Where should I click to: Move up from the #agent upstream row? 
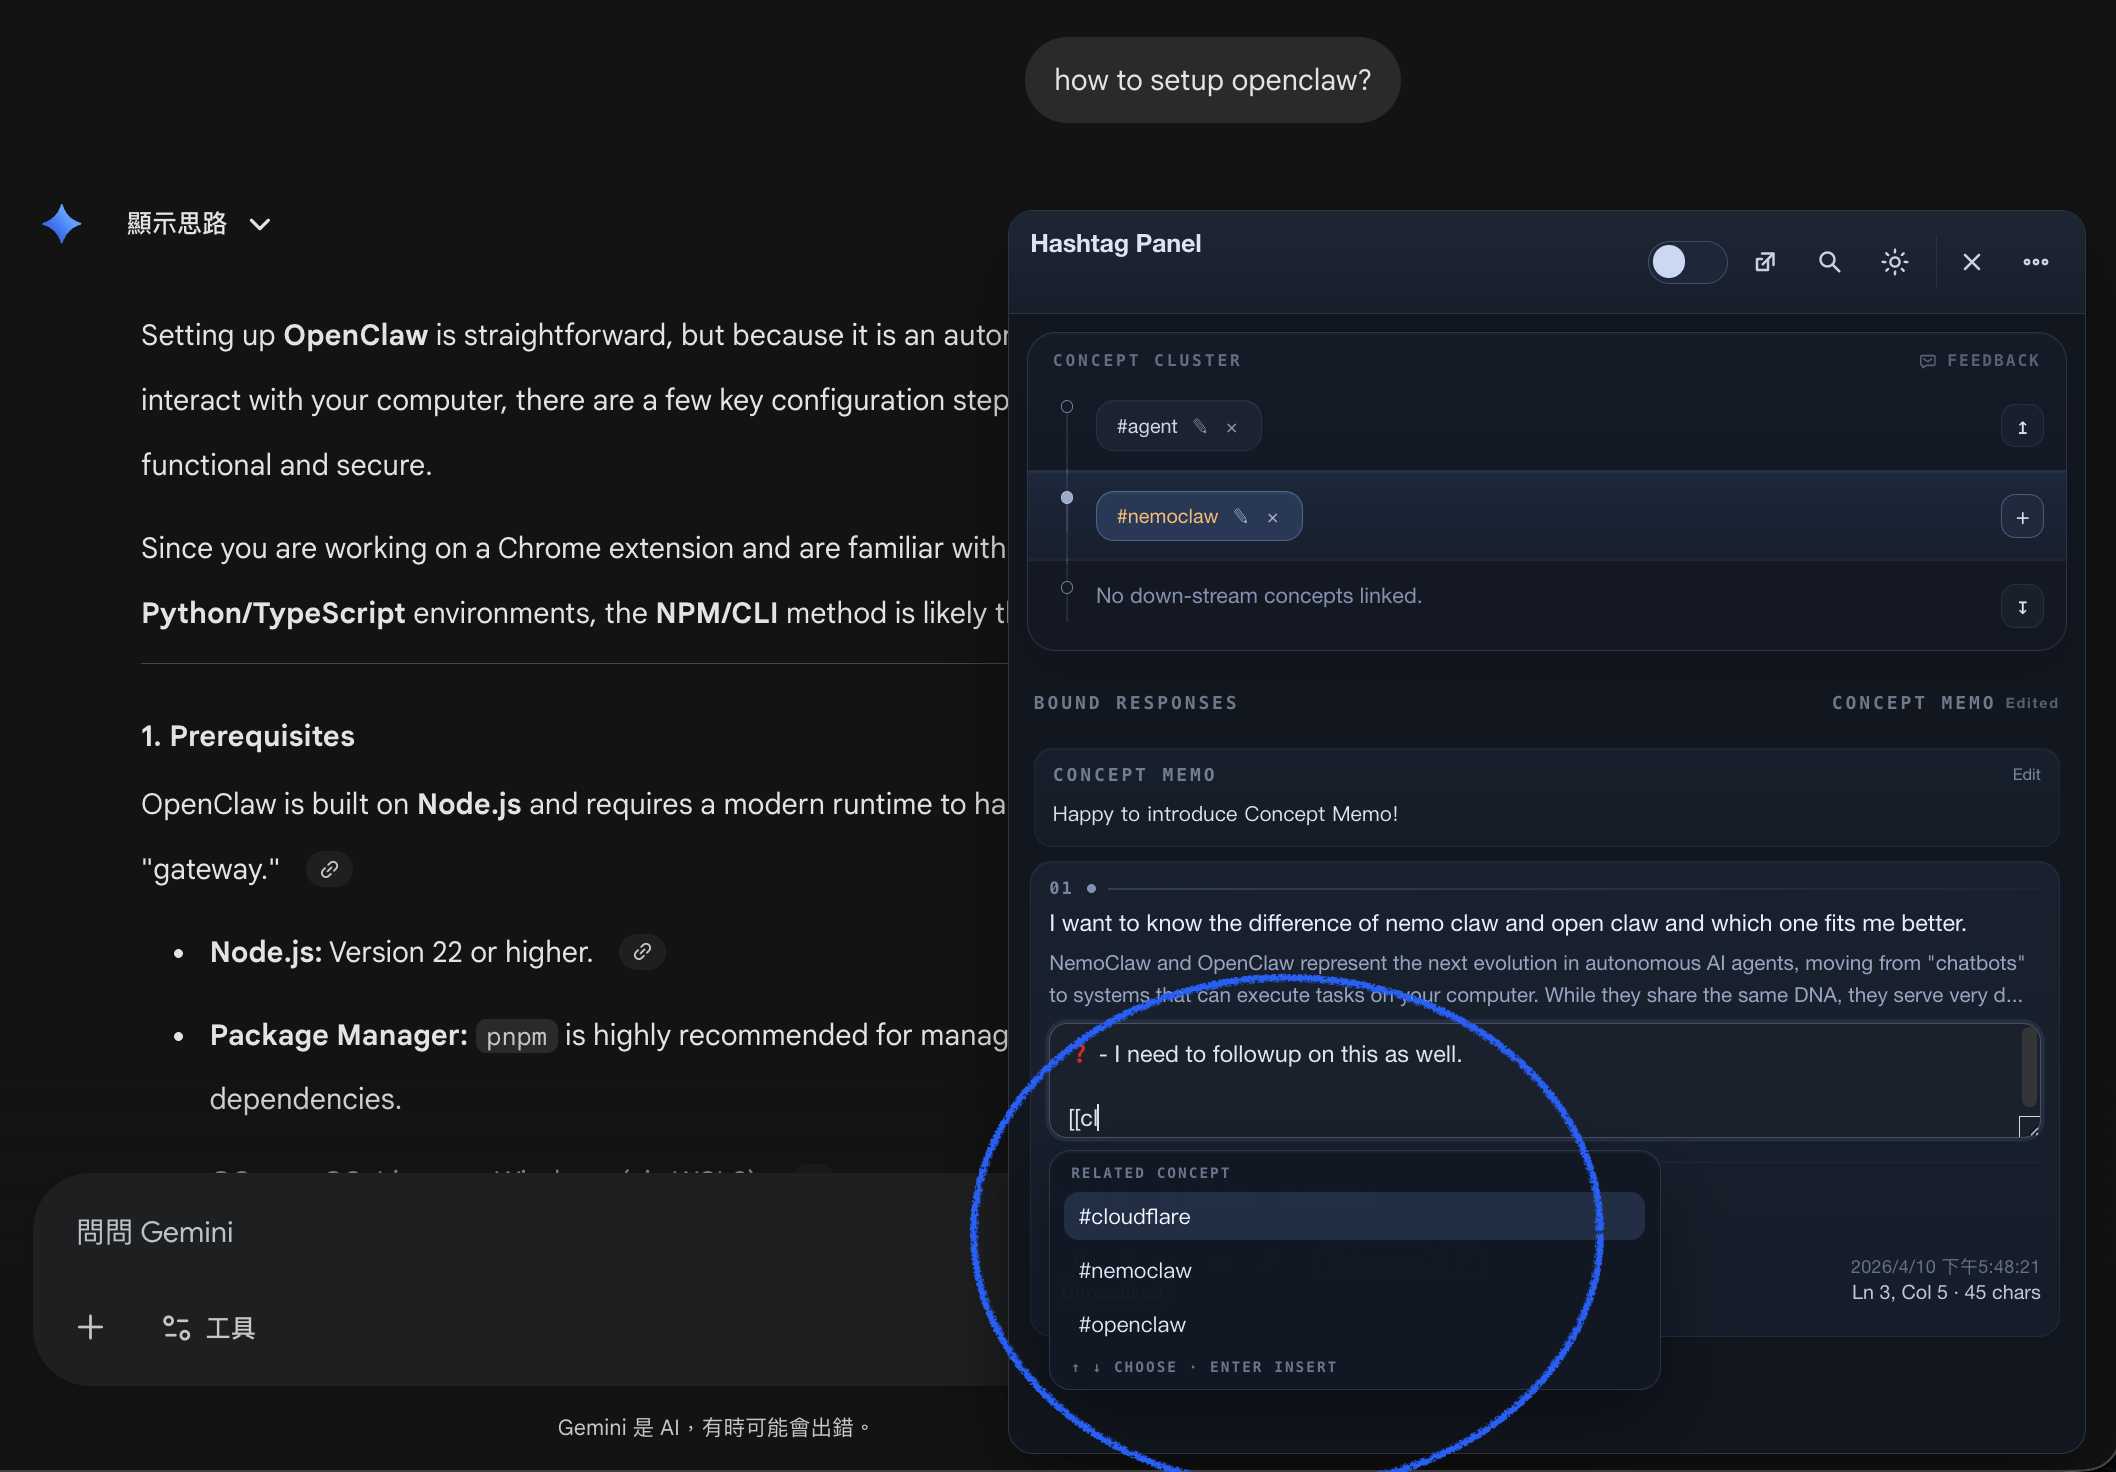[x=2022, y=427]
